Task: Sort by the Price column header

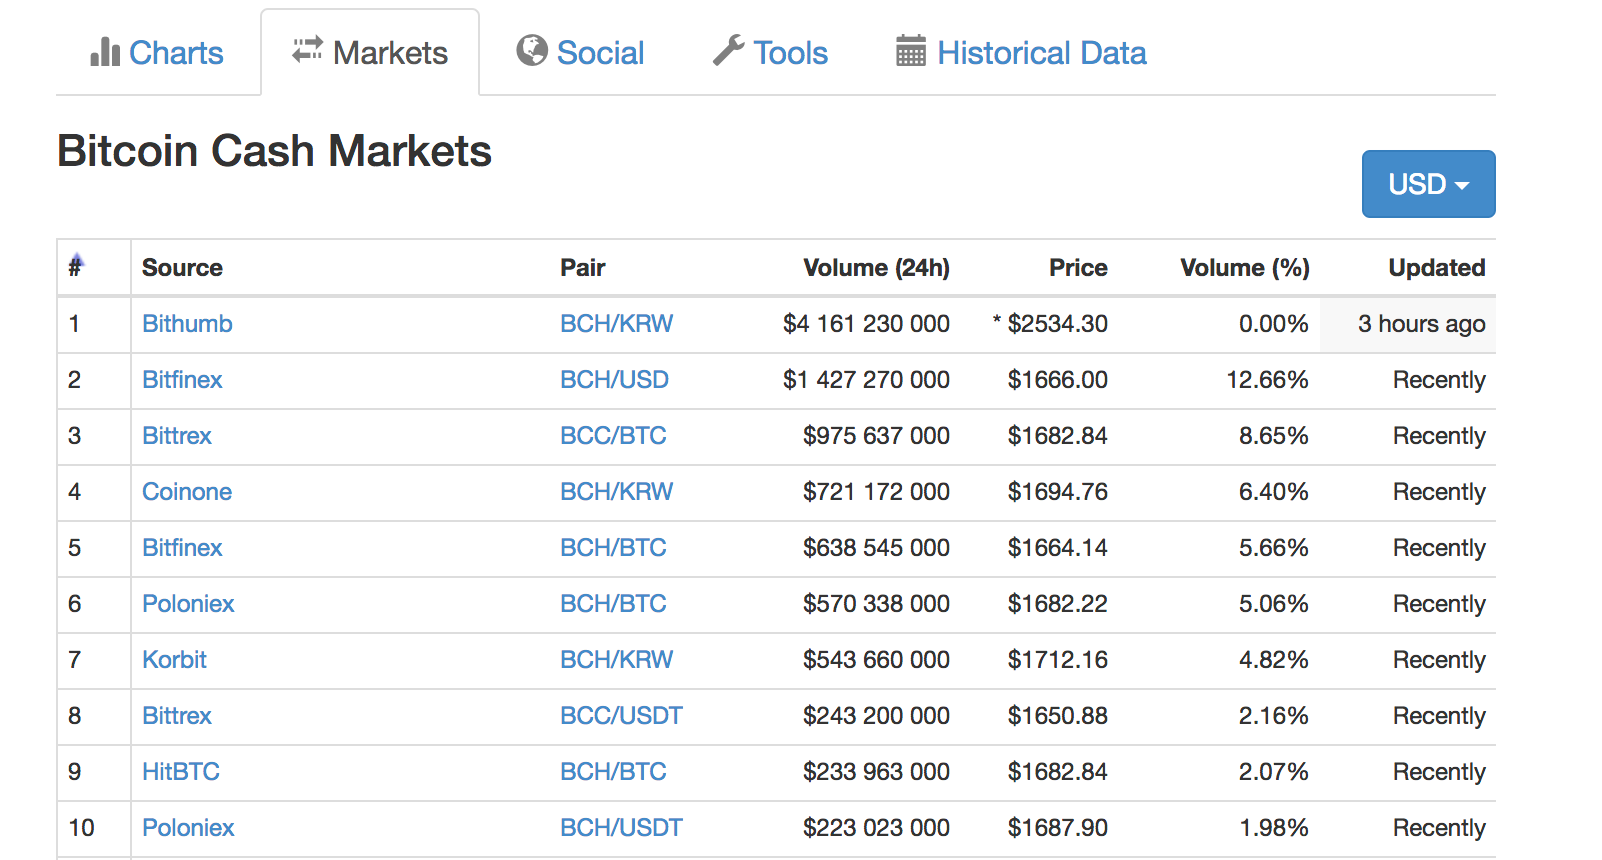Action: point(1078,268)
